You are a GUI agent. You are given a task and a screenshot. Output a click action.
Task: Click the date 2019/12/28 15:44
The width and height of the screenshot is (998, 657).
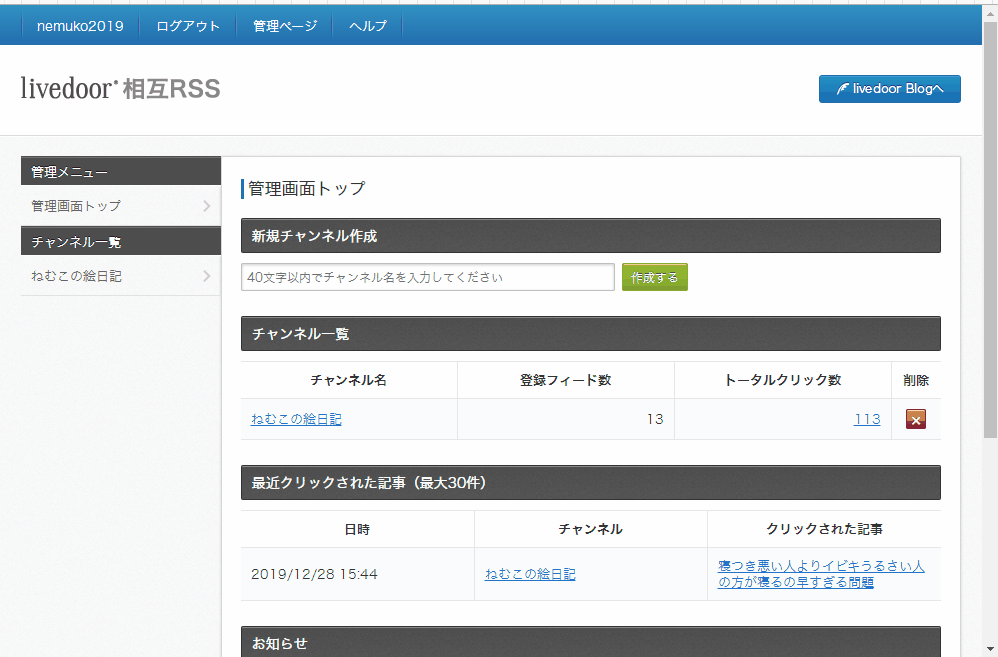click(314, 574)
